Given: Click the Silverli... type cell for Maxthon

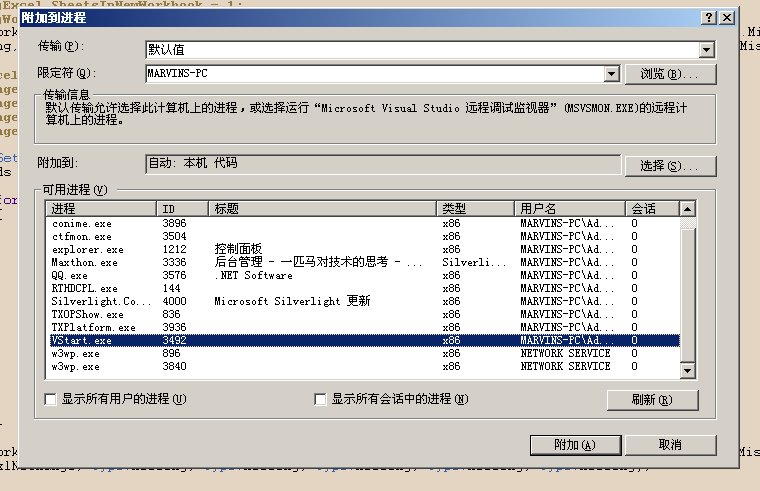Looking at the screenshot, I should [474, 262].
